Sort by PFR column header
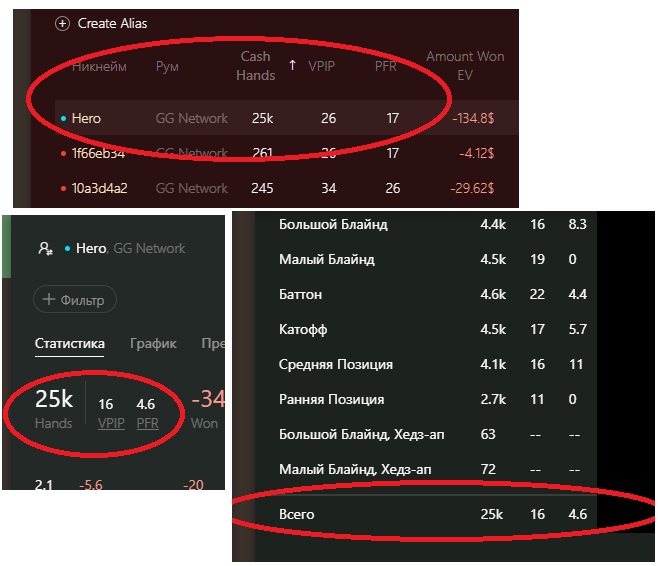 point(386,66)
